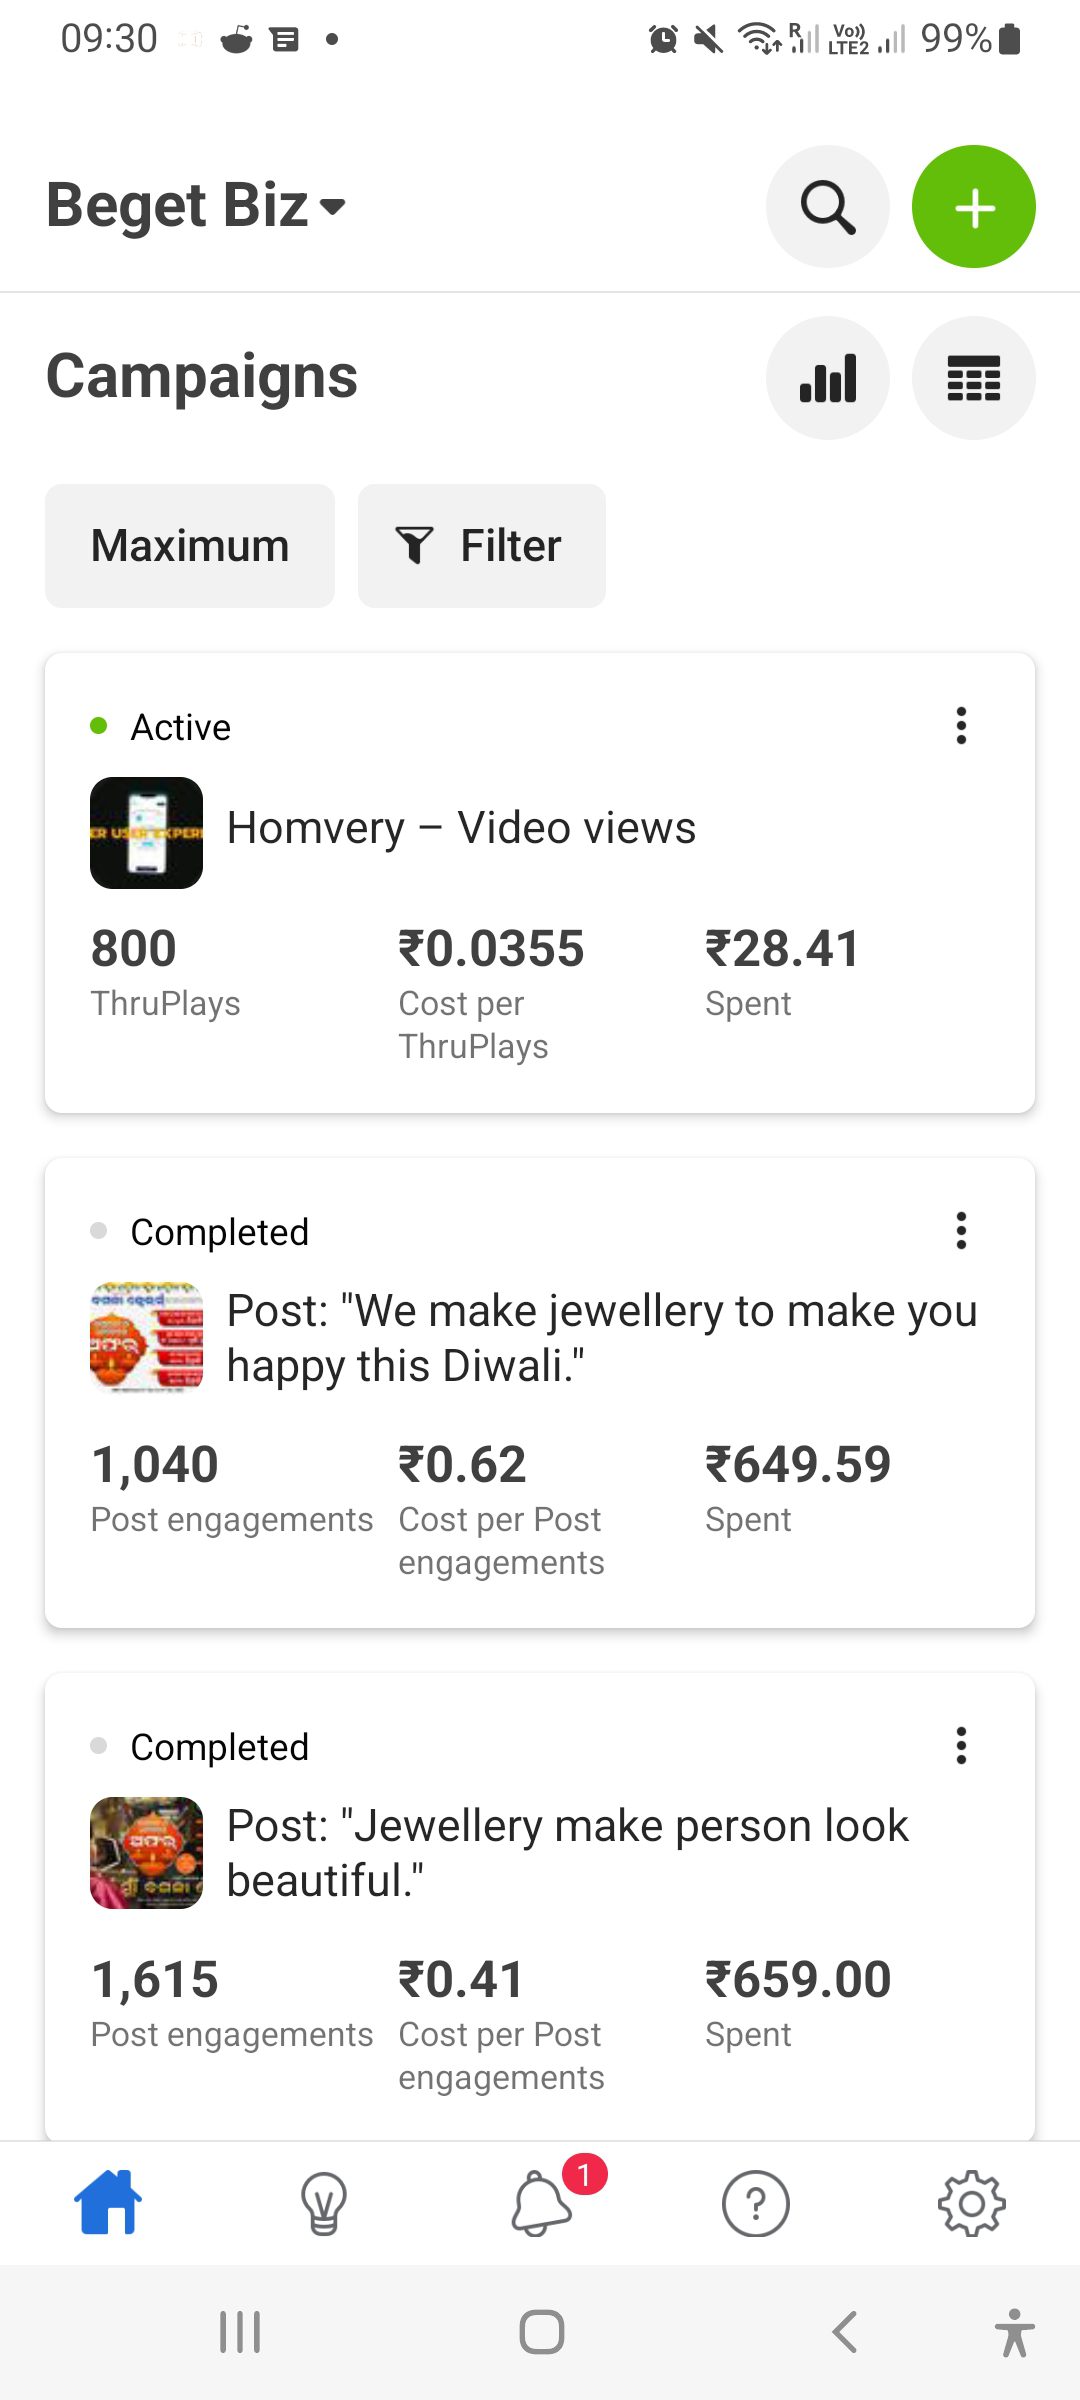
Task: Open the "Jewellery make person look beautiful" campaign
Action: [567, 1853]
